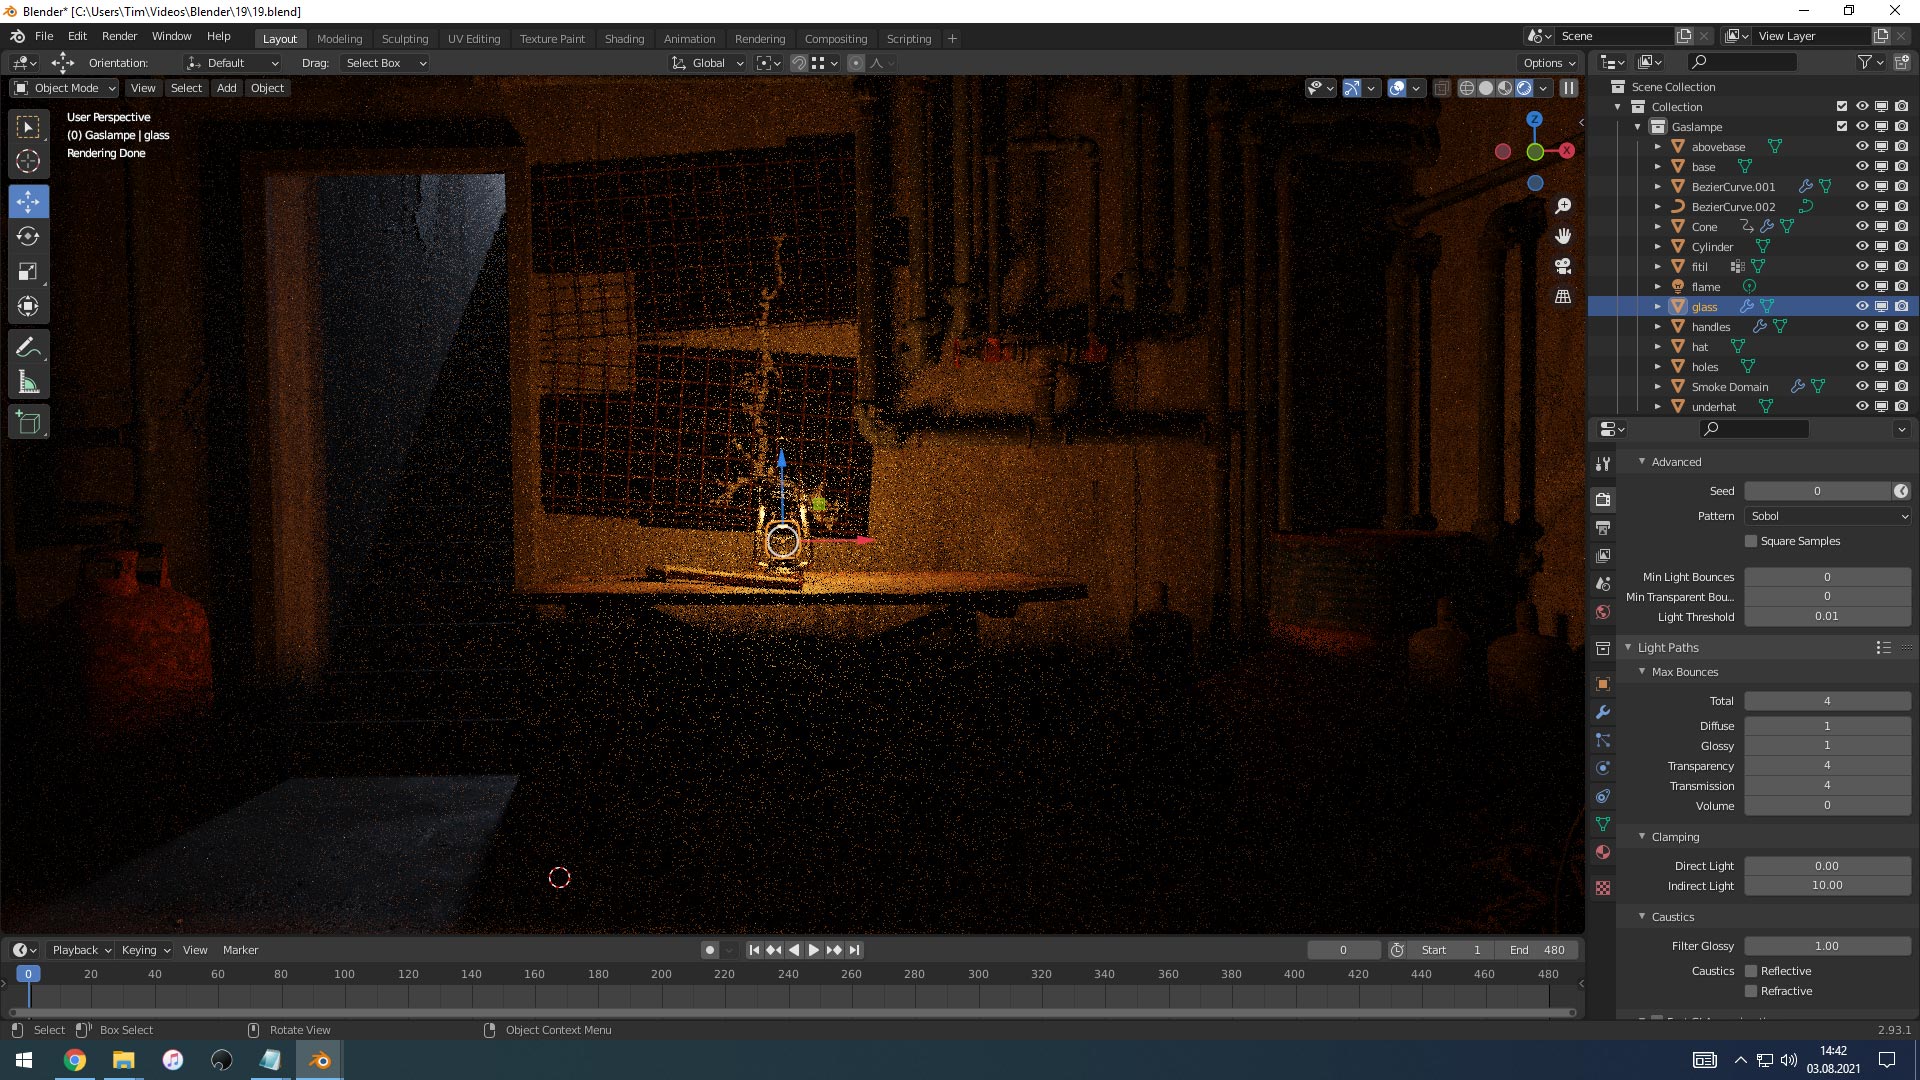Viewport: 1920px width, 1080px height.
Task: Add a new workspace tab with plus
Action: [952, 39]
